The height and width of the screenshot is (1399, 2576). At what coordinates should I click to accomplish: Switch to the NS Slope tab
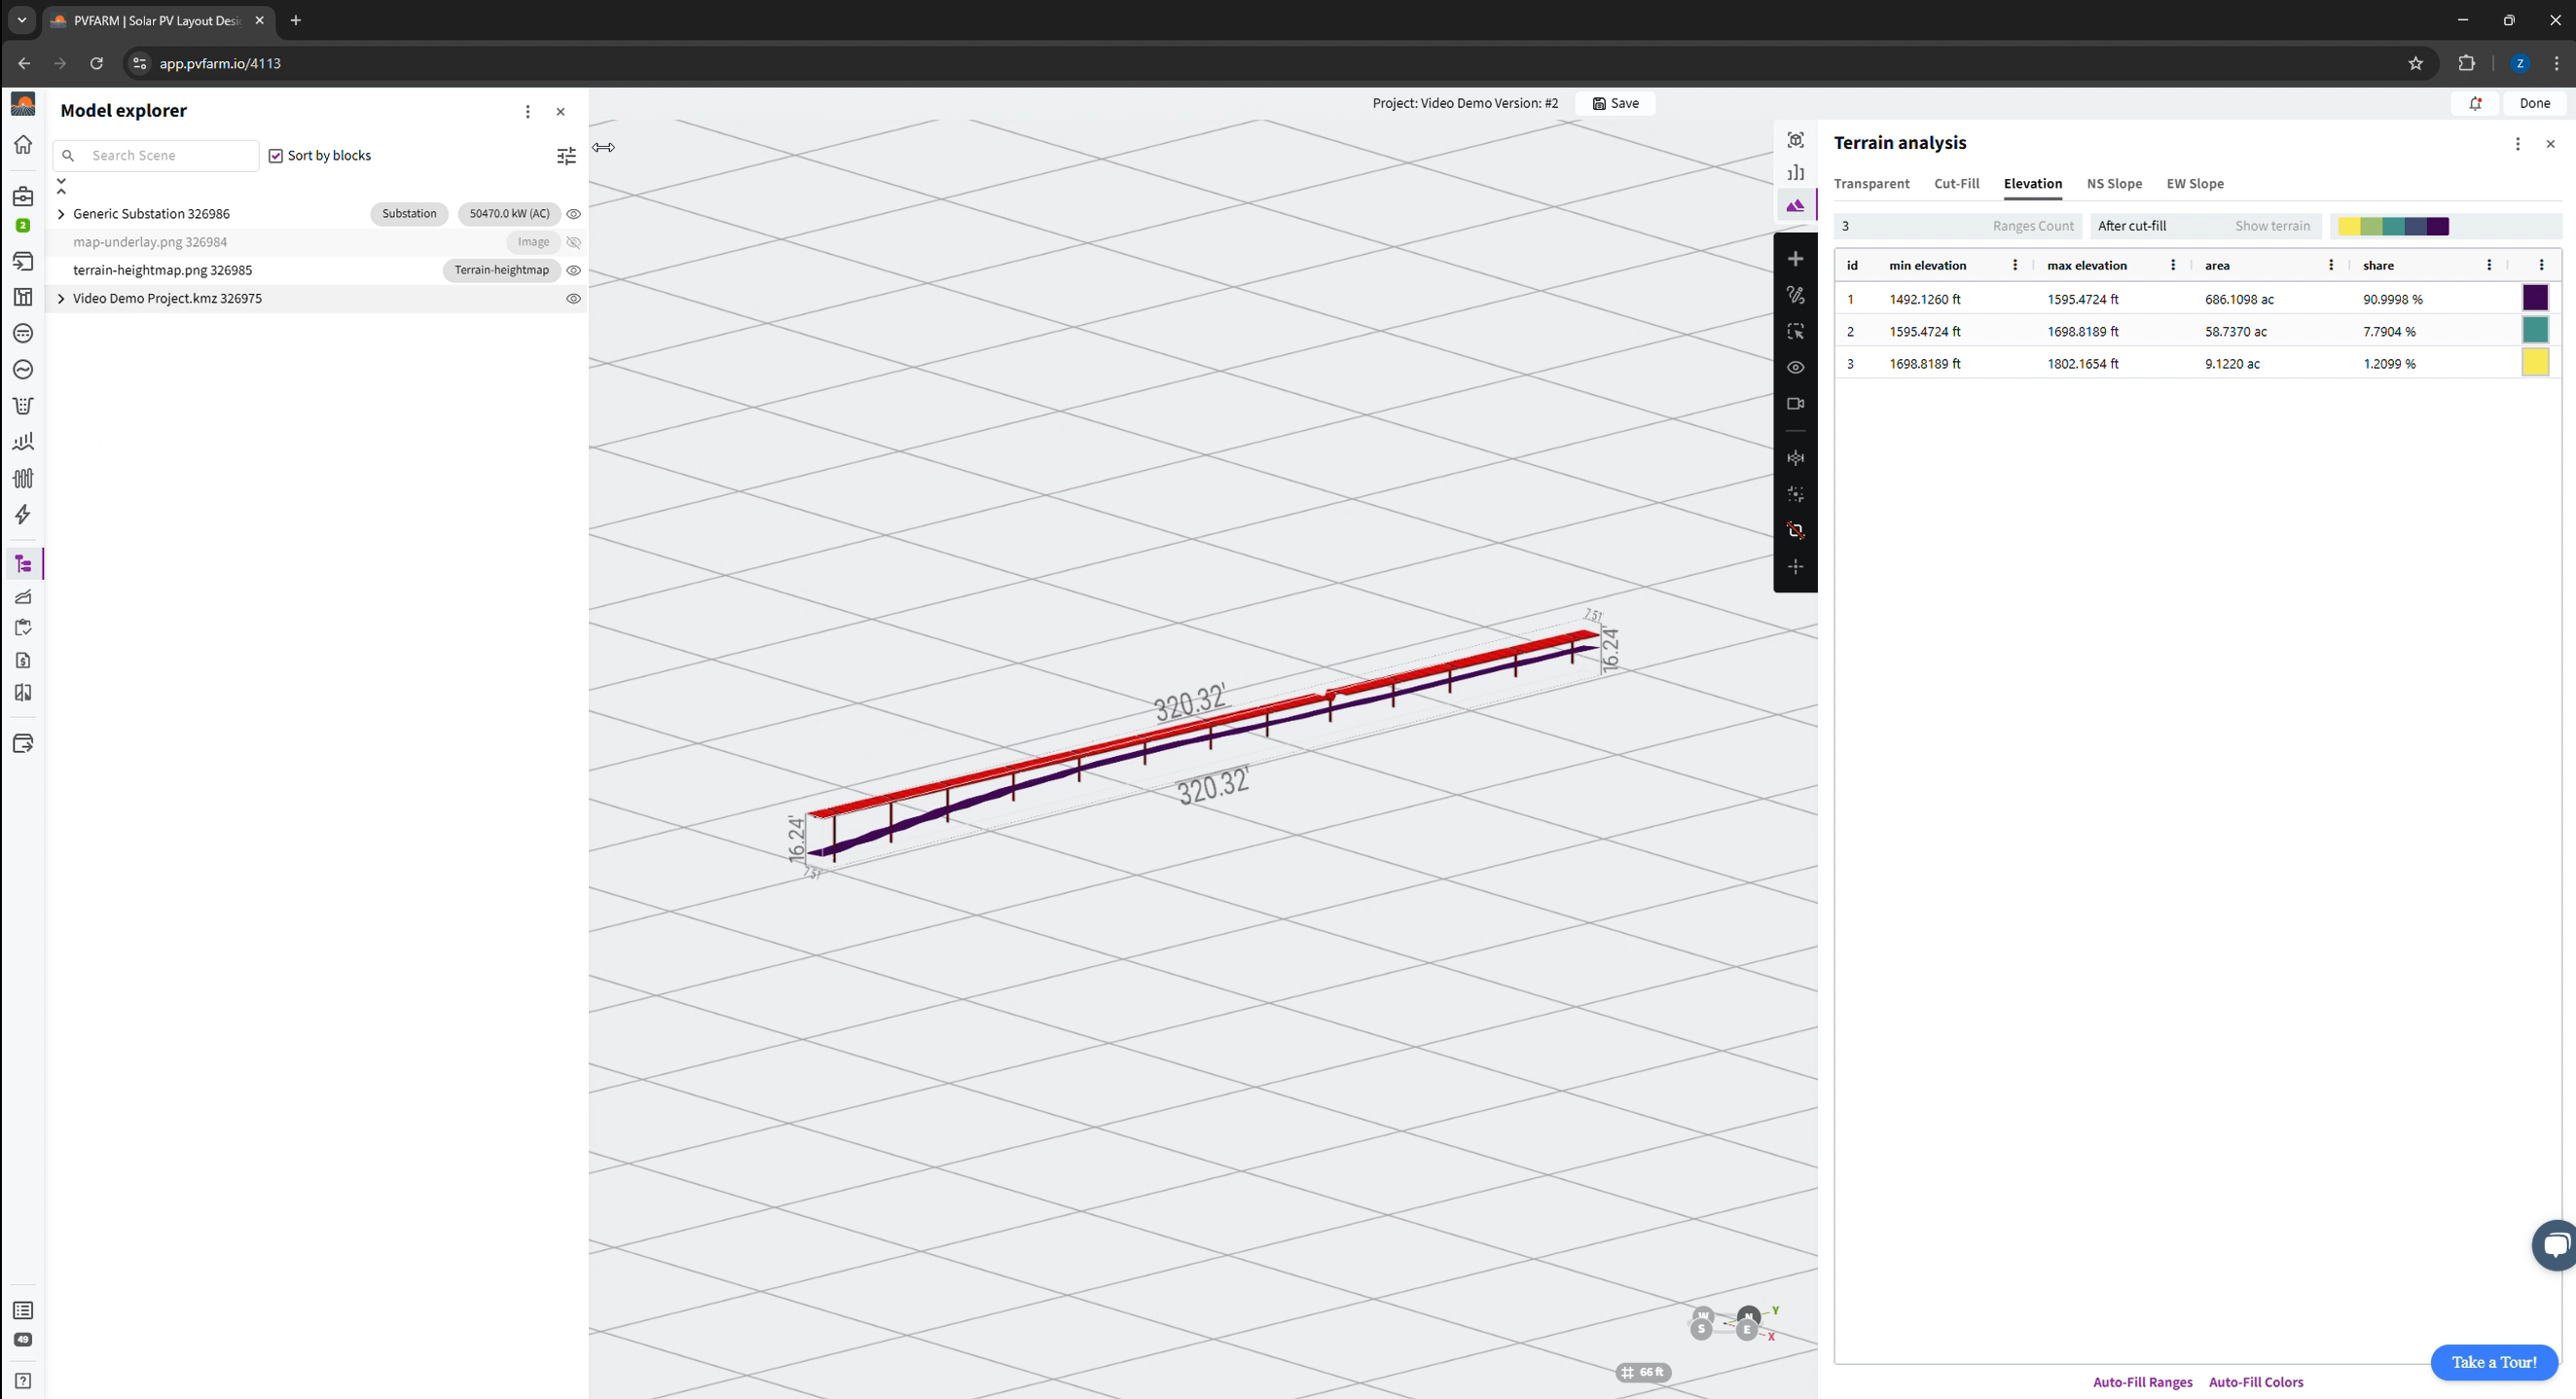[2113, 184]
